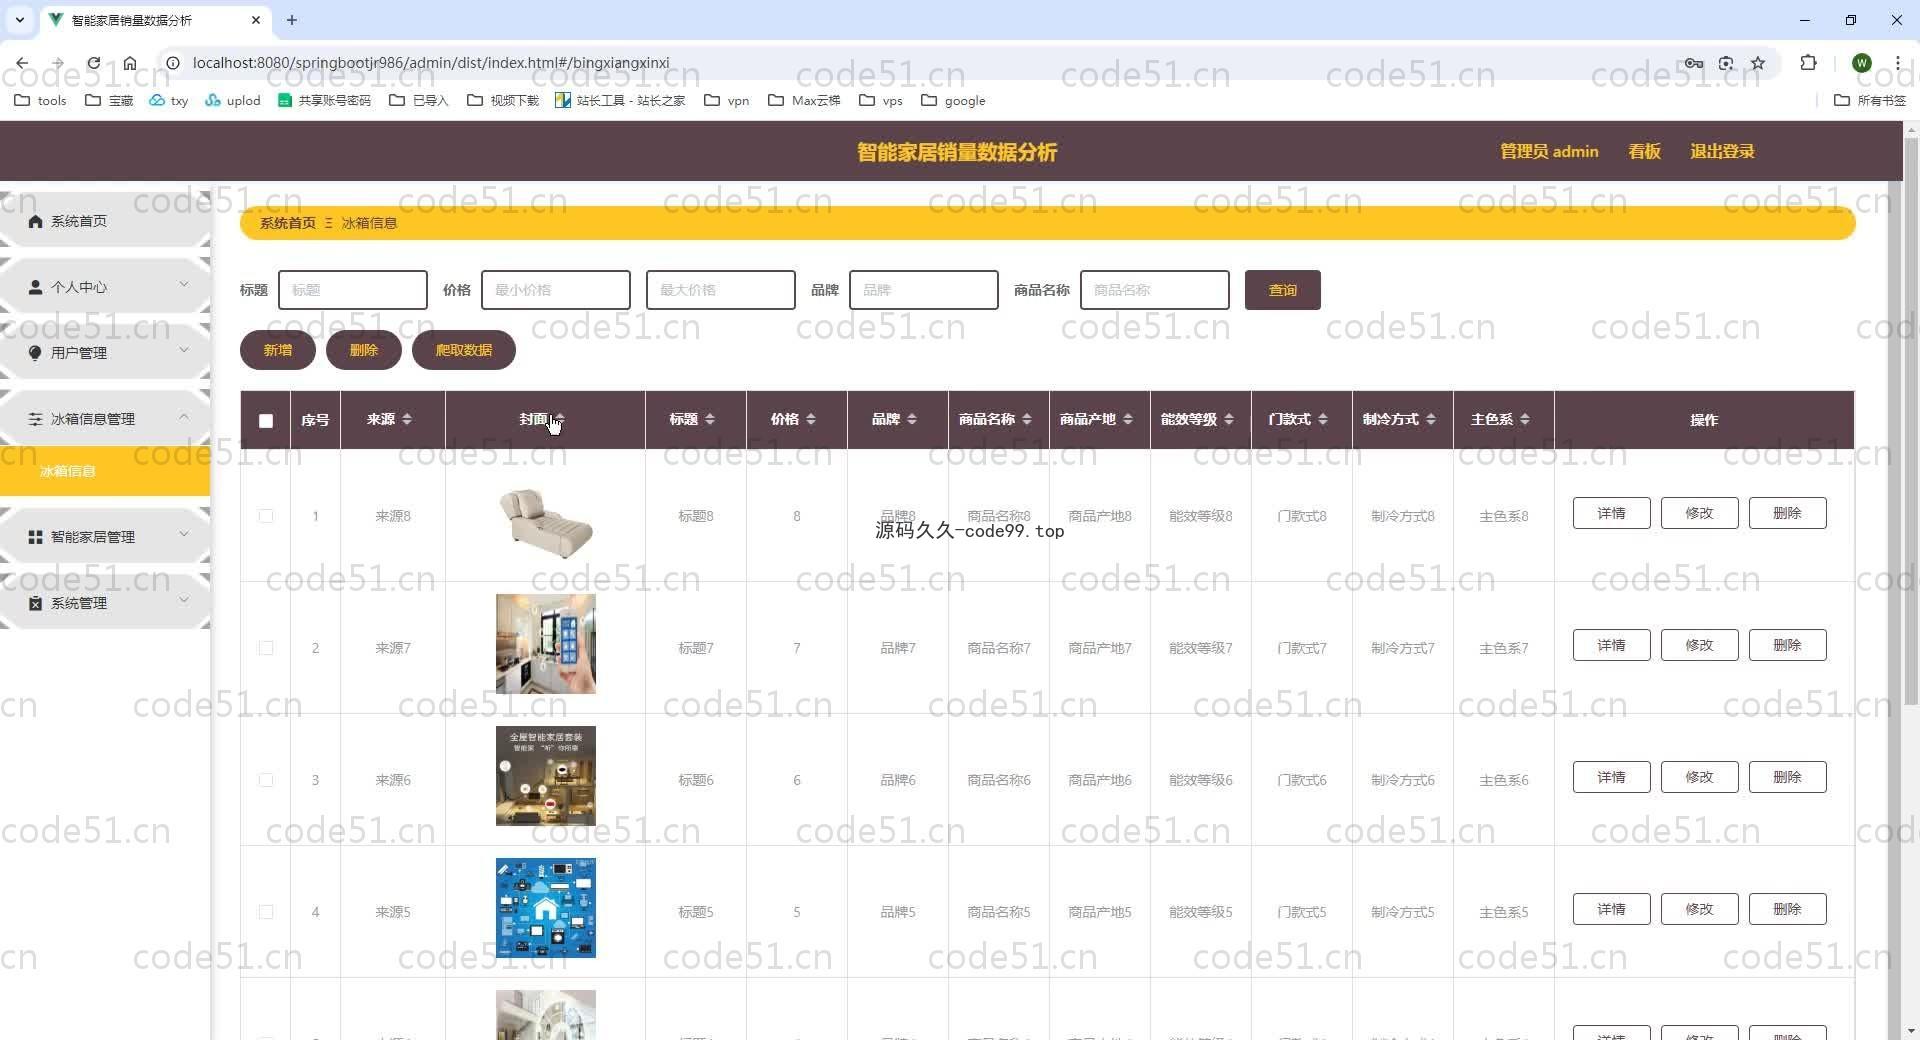Open the tab search dropdown arrow
The height and width of the screenshot is (1040, 1920).
[x=19, y=20]
